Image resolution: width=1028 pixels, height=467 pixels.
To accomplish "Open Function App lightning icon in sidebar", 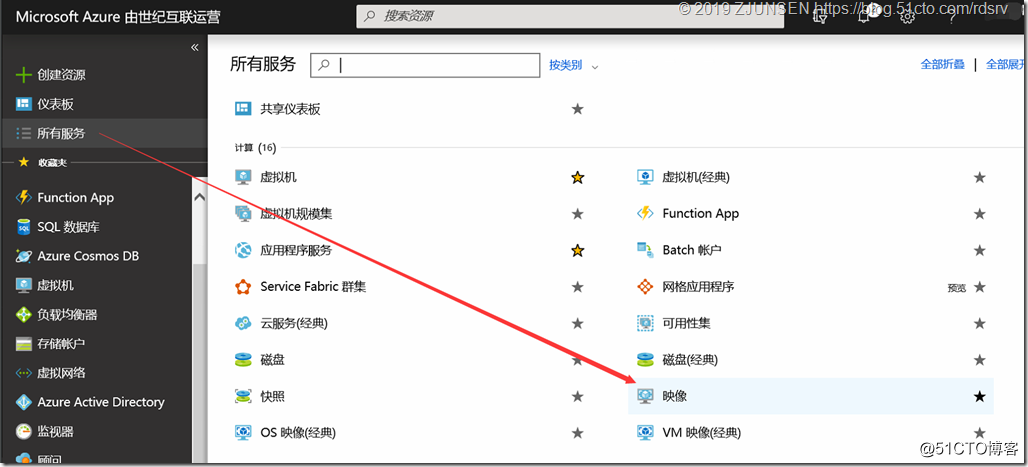I will tap(24, 197).
